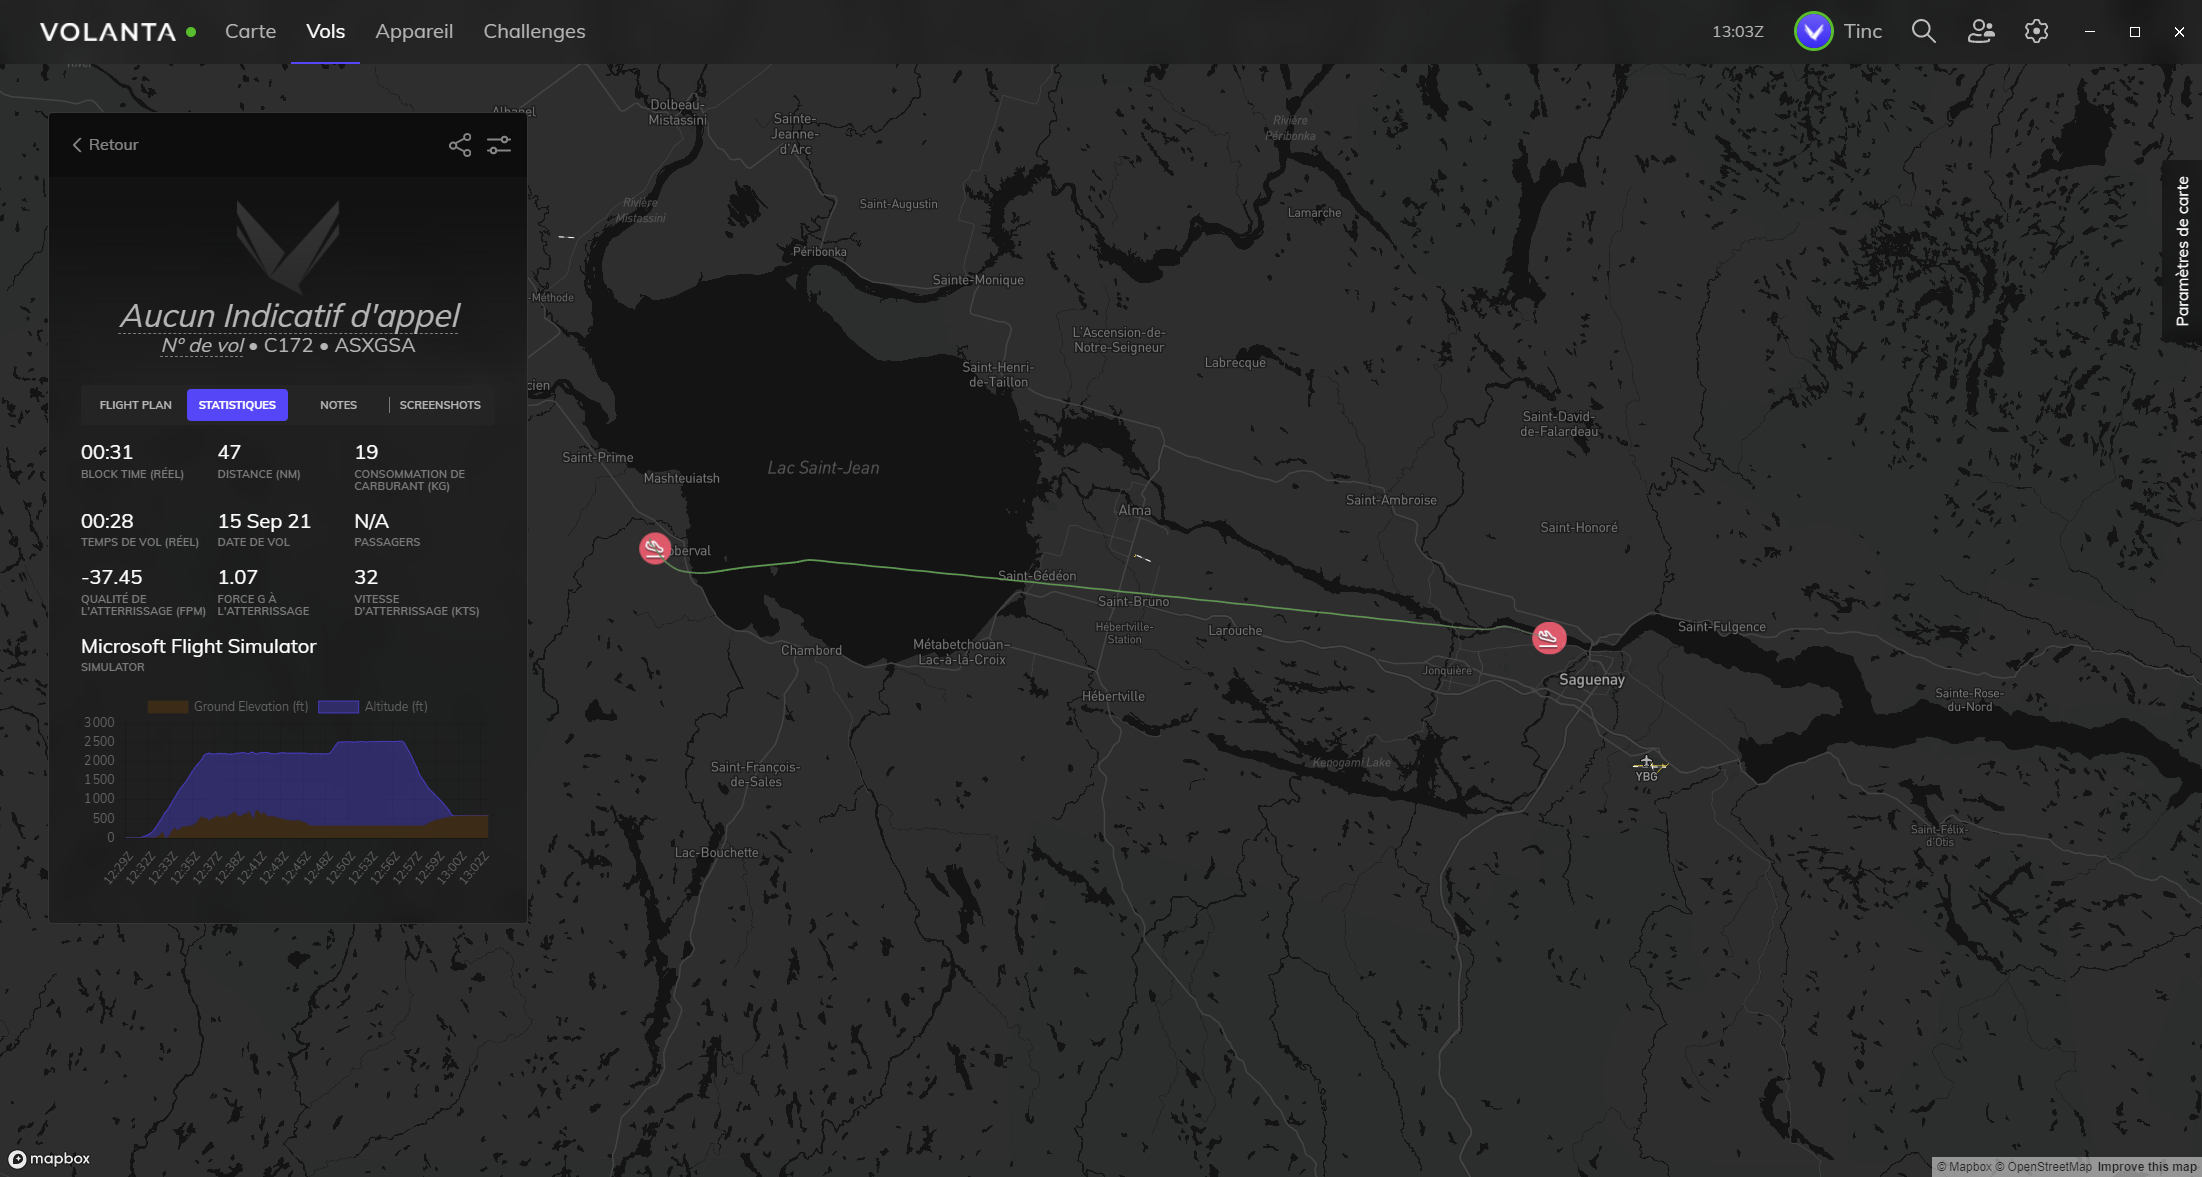Click the search magnifier icon
Screen dimensions: 2202x1177
[x=1923, y=31]
